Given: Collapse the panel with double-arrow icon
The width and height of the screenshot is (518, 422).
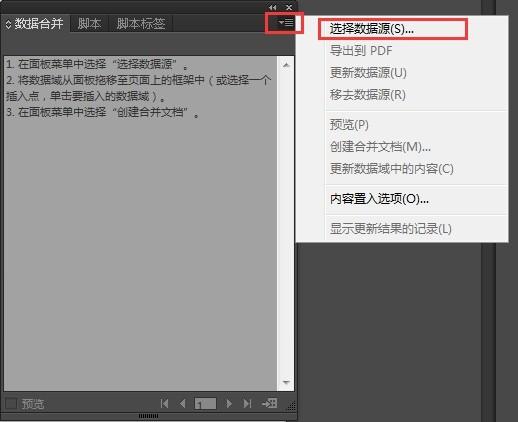Looking at the screenshot, I should (272, 7).
